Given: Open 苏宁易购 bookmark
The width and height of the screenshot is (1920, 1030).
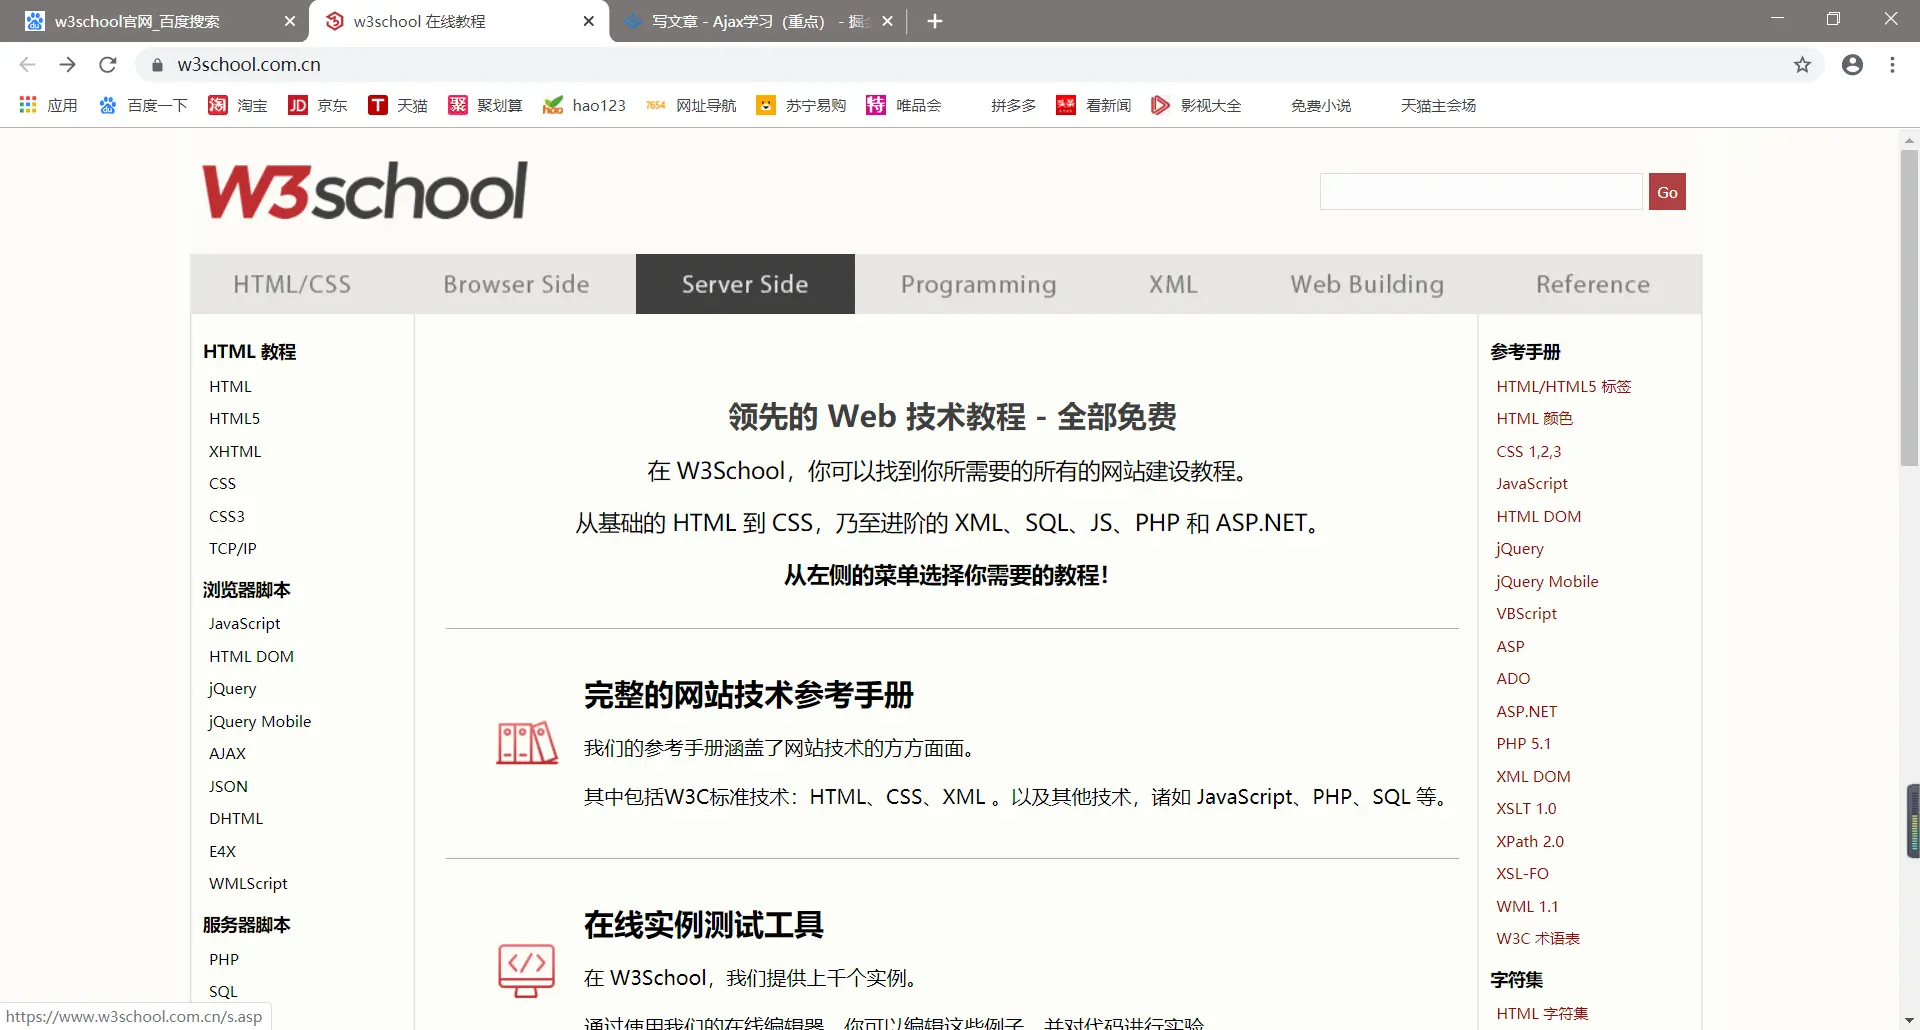Looking at the screenshot, I should (x=801, y=105).
